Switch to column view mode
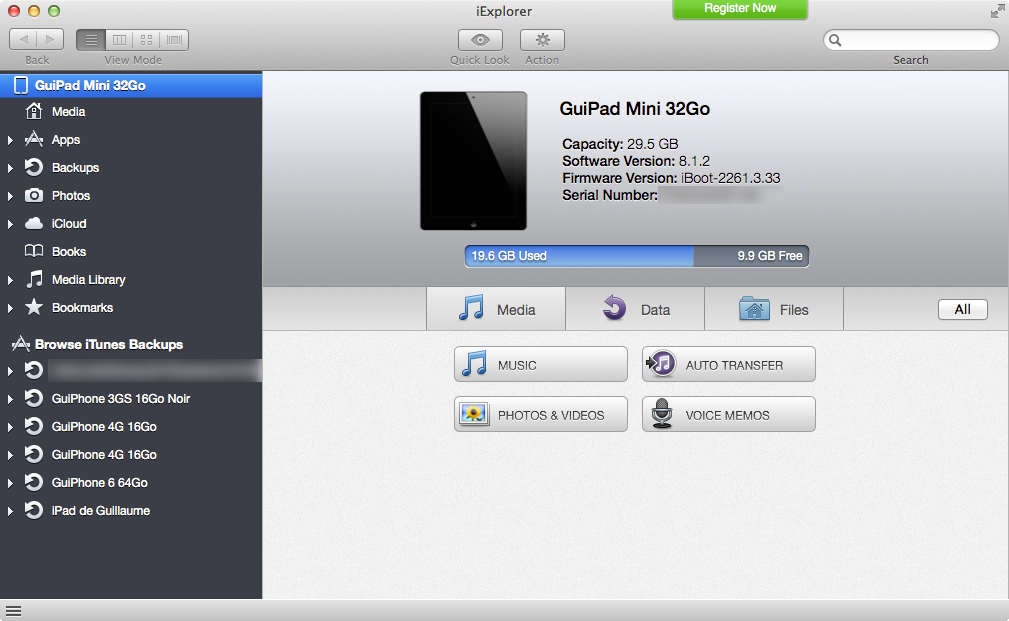 point(119,40)
